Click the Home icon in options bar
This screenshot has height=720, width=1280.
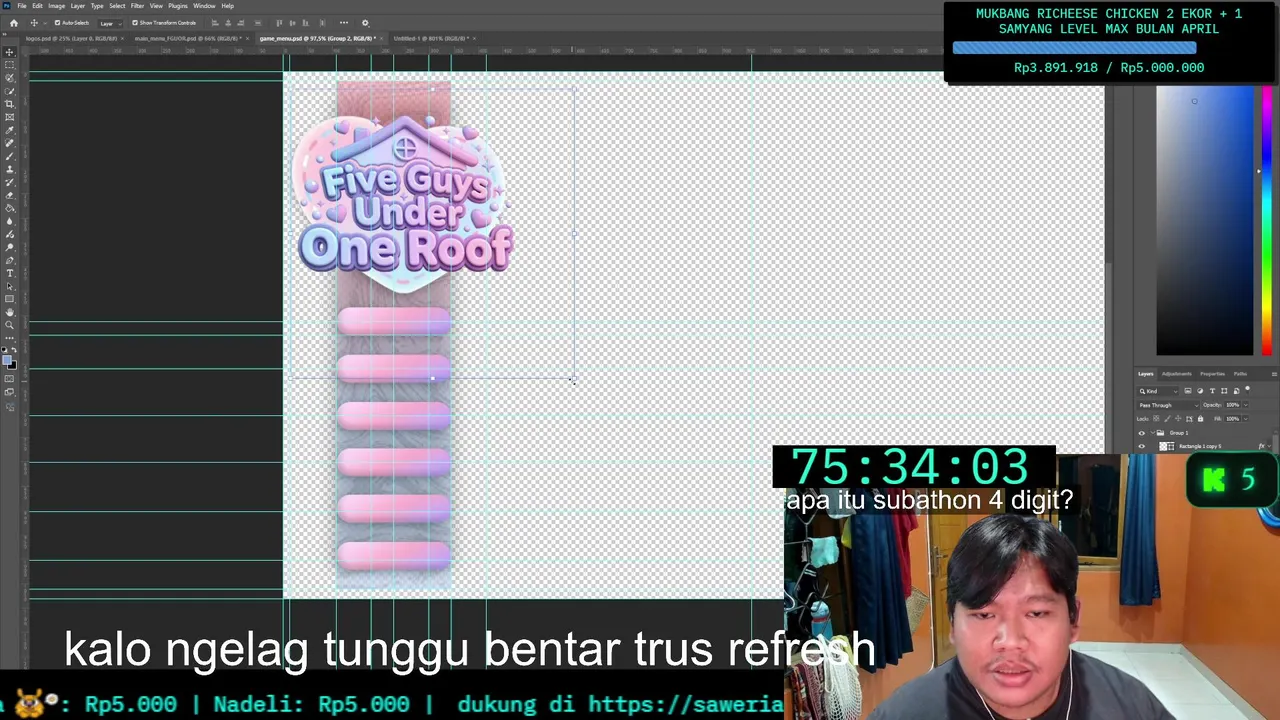pyautogui.click(x=13, y=22)
